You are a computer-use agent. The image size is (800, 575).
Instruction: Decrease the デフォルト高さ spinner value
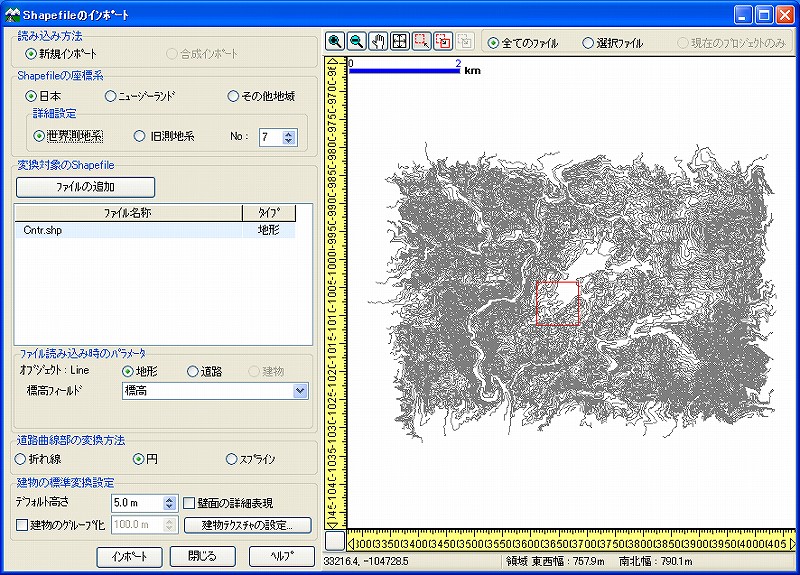pyautogui.click(x=170, y=507)
